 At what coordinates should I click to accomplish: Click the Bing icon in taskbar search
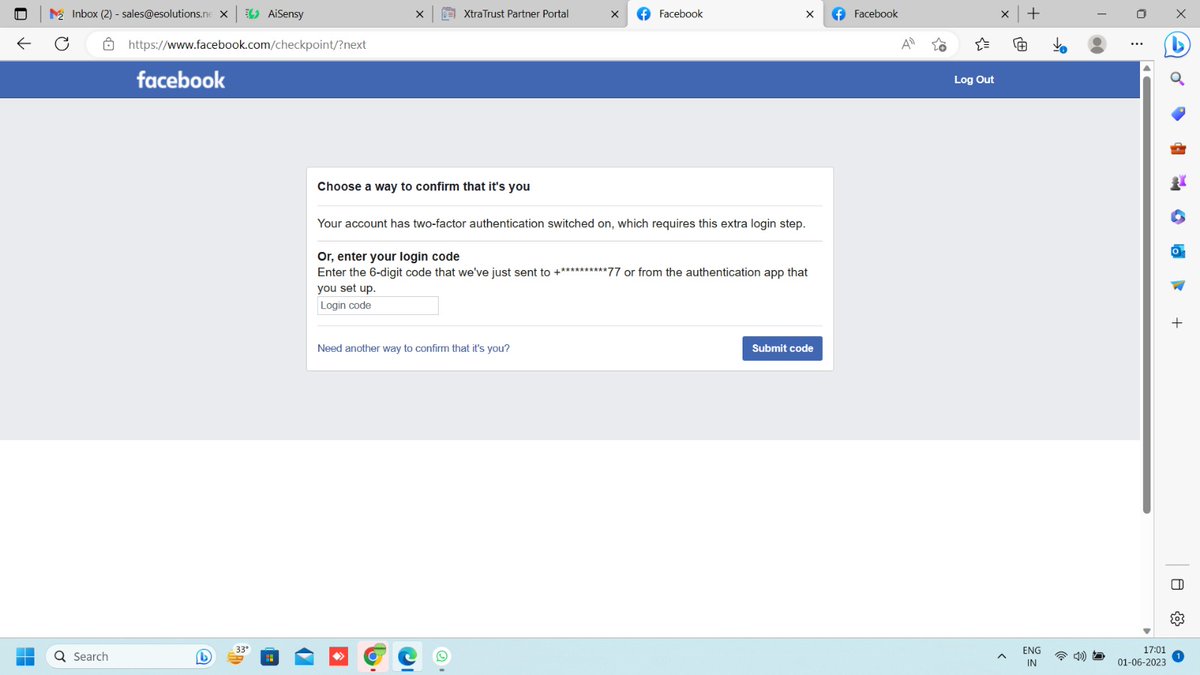204,657
